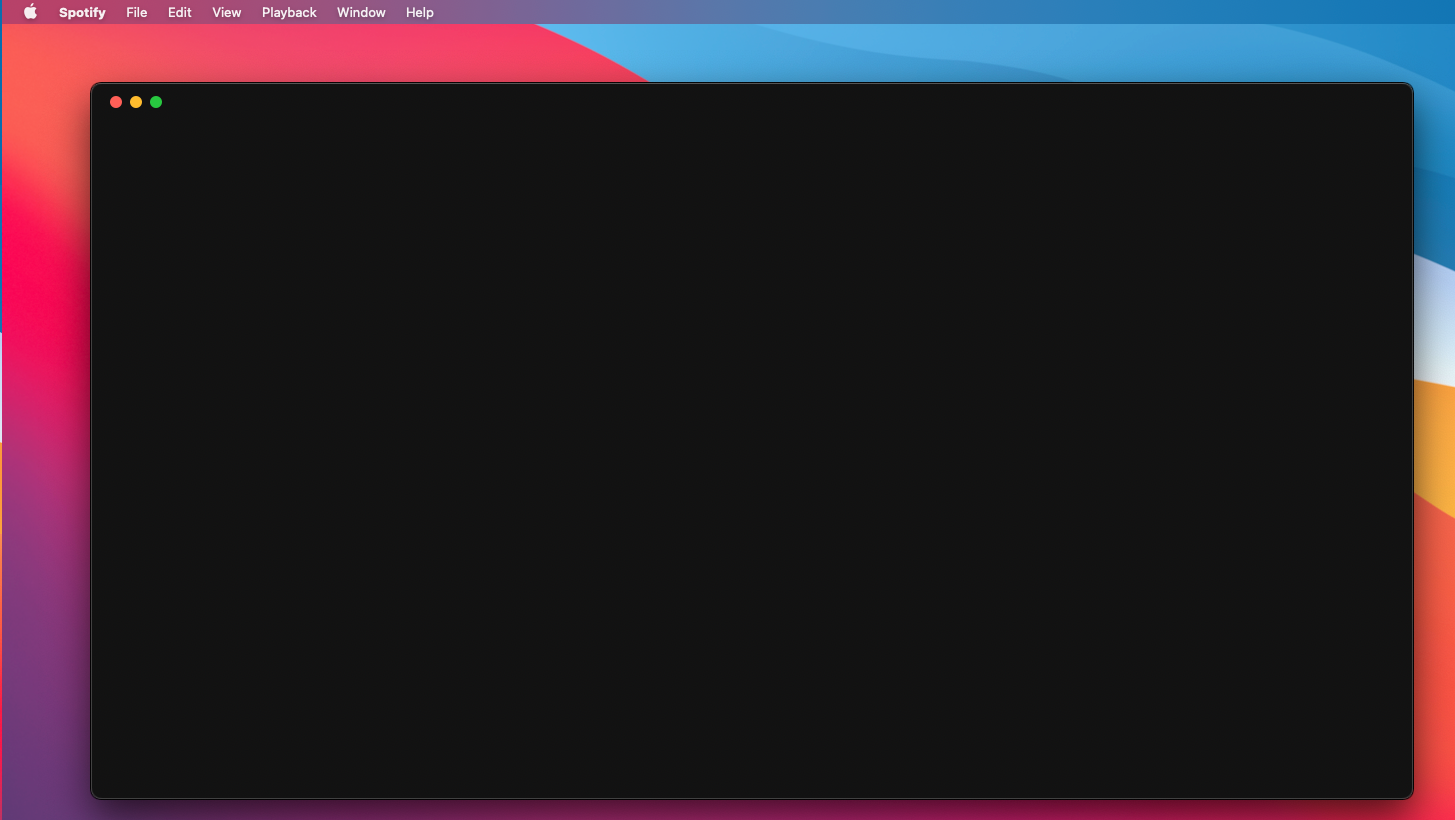The height and width of the screenshot is (820, 1455).
Task: Click the desktop wallpaper below the Spotify window
Action: 750,810
